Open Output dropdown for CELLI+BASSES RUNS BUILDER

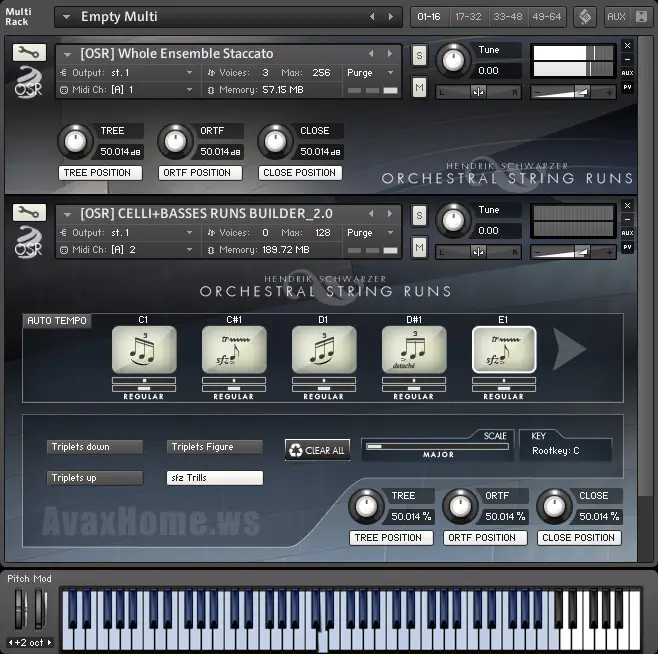click(x=189, y=233)
